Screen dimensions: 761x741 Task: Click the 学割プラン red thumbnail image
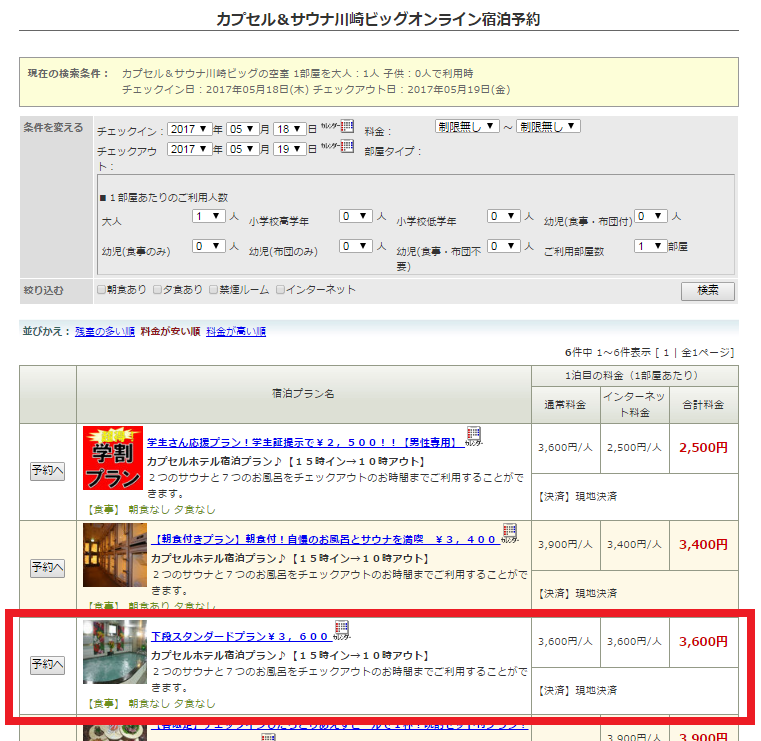point(113,458)
